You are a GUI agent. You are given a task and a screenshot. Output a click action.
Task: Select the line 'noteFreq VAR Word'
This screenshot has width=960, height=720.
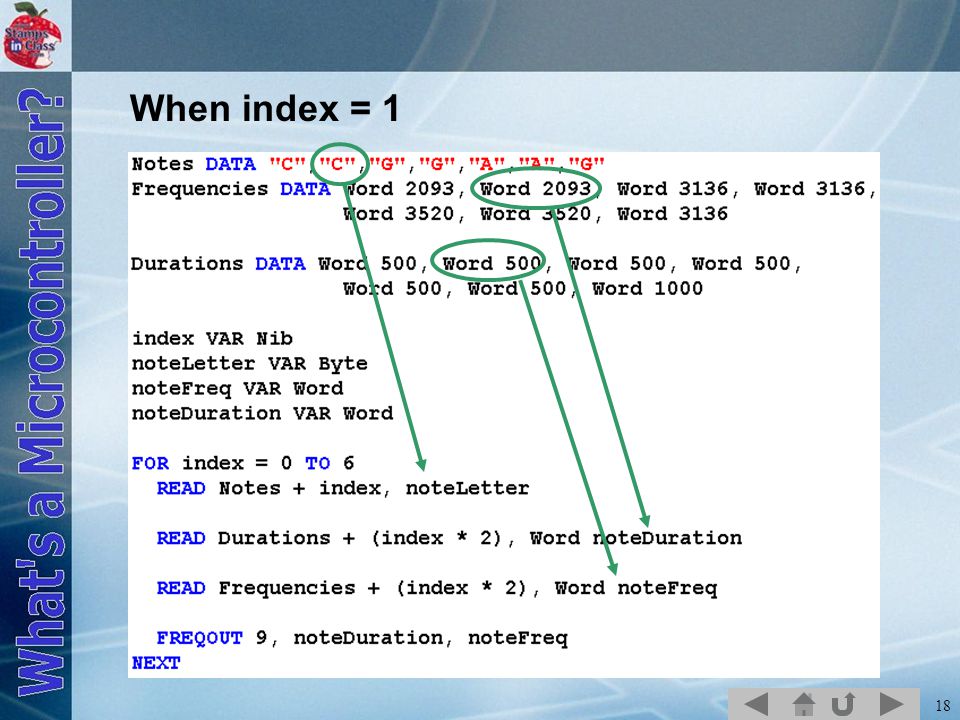[x=238, y=388]
